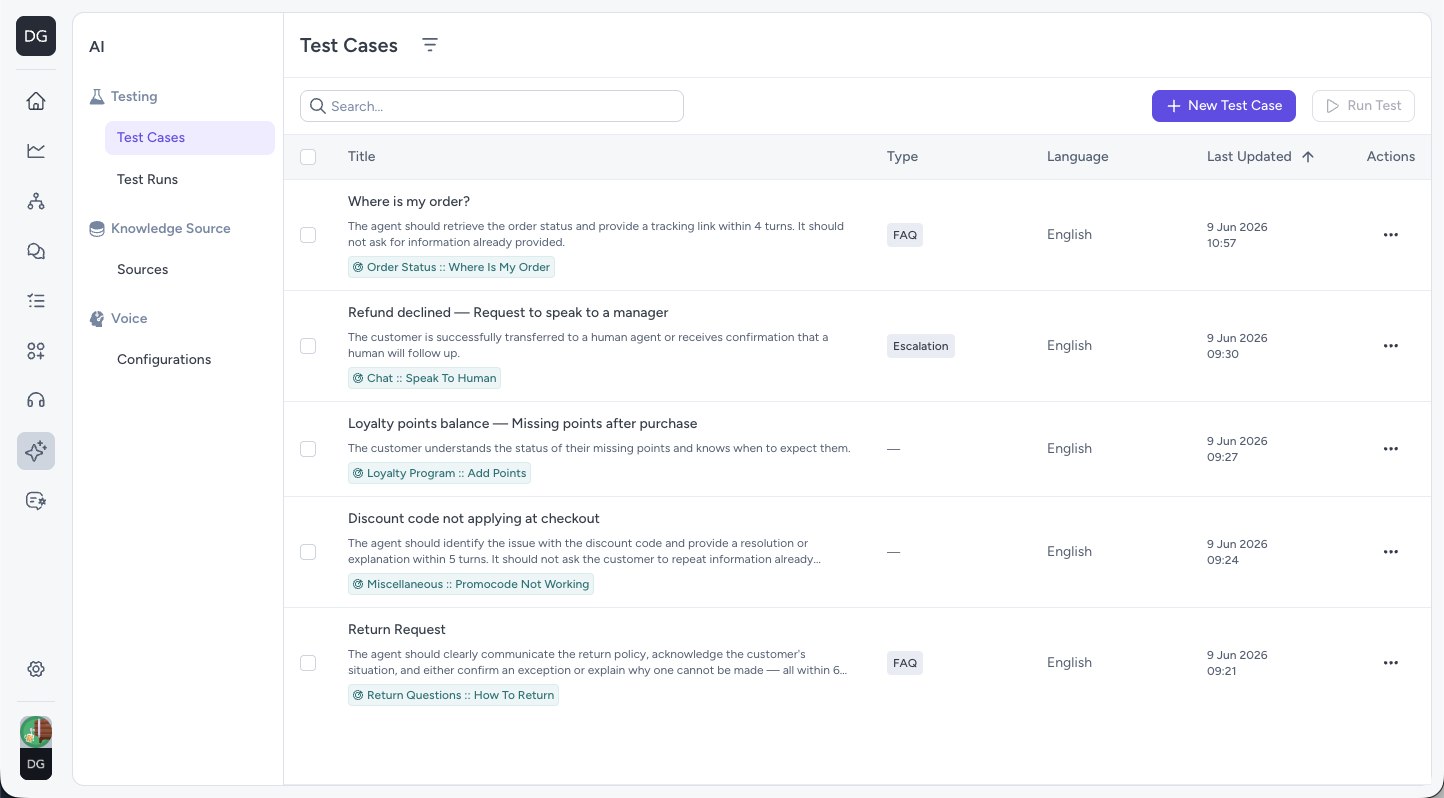Click FAQ badge in Return Request row
Viewport: 1444px width, 798px height.
coord(905,663)
